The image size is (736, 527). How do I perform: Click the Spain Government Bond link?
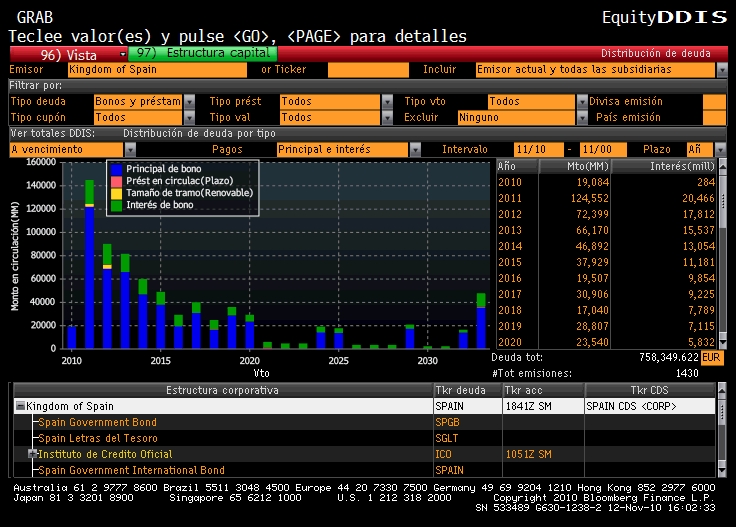click(x=97, y=423)
